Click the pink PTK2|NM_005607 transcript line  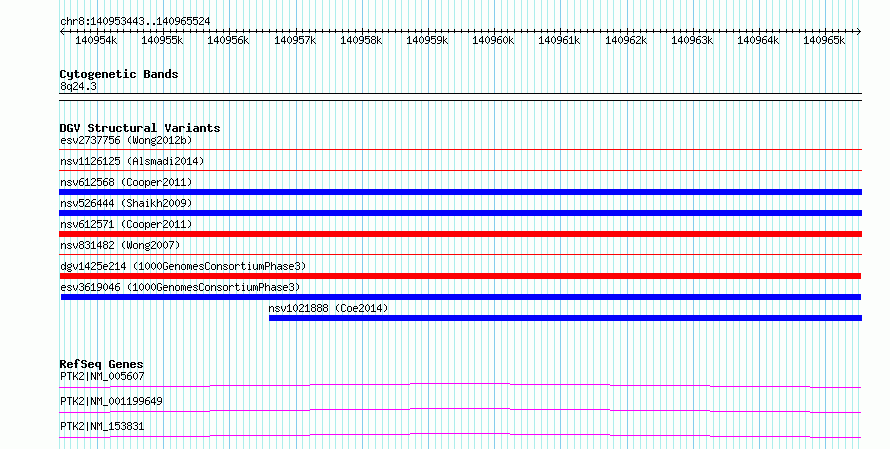click(x=460, y=385)
